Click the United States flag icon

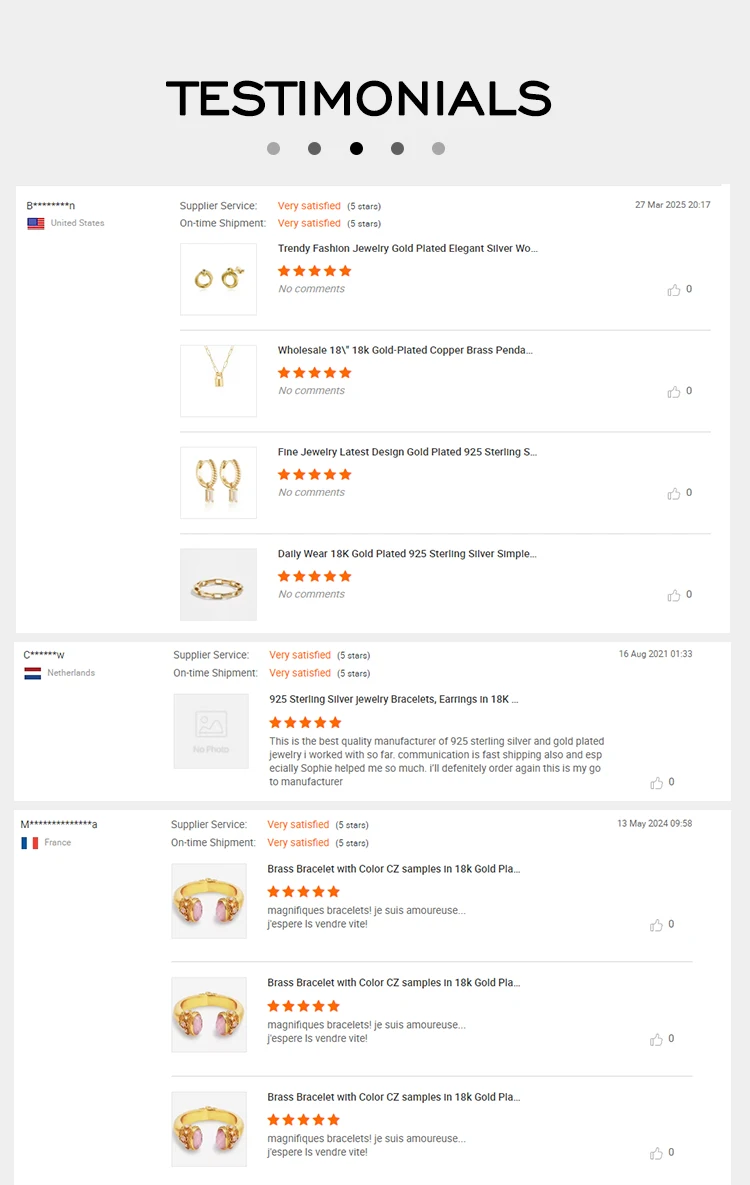[x=35, y=224]
